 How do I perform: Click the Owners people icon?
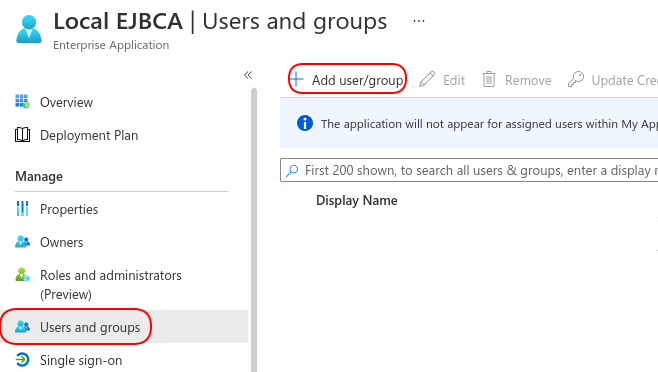click(22, 242)
